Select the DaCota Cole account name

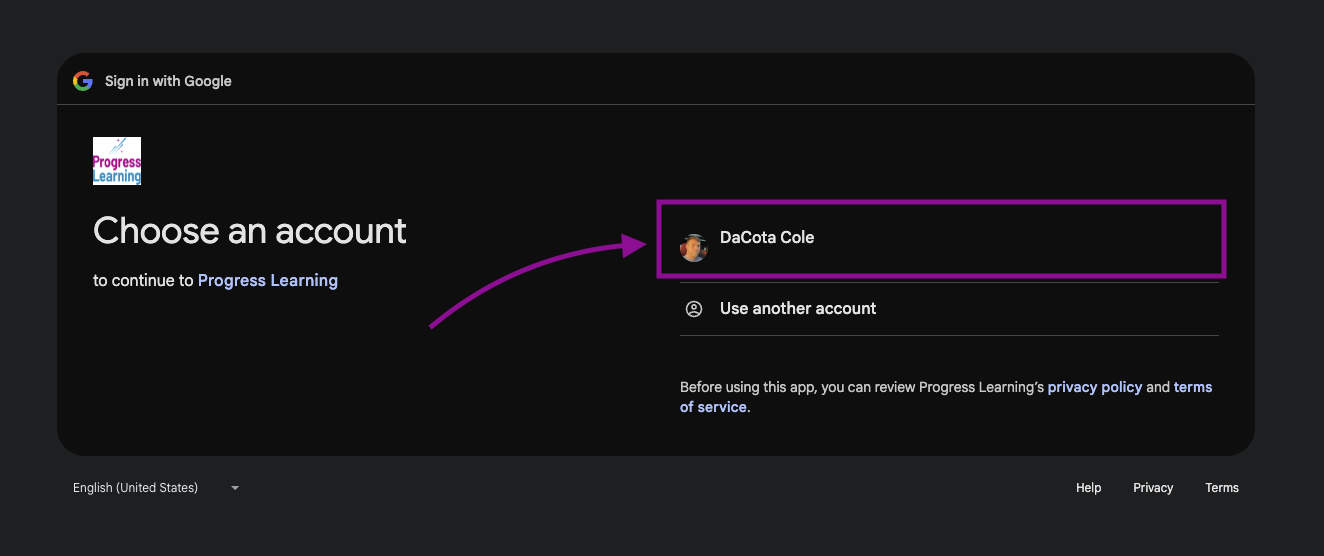point(767,238)
